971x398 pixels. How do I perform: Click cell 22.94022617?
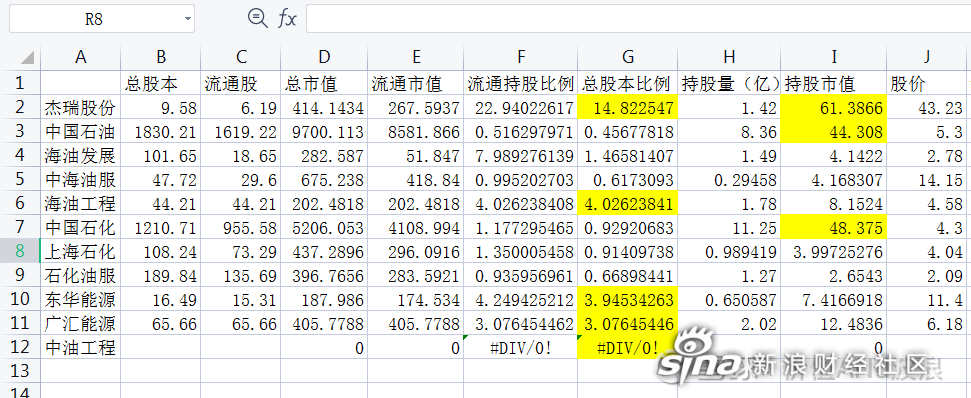pyautogui.click(x=521, y=107)
